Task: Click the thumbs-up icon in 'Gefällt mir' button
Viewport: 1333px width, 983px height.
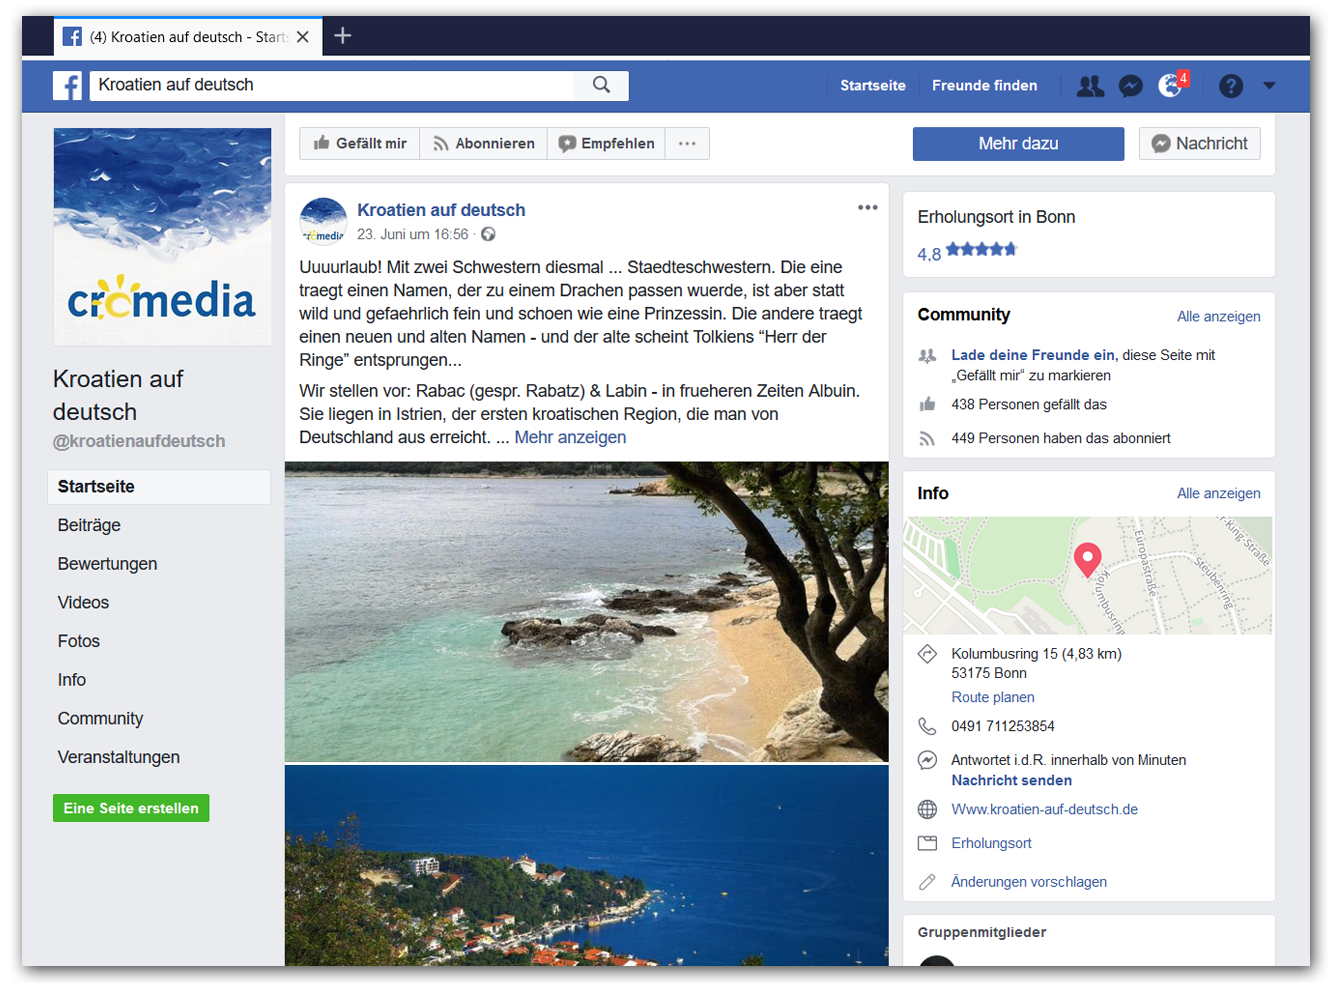Action: tap(321, 143)
